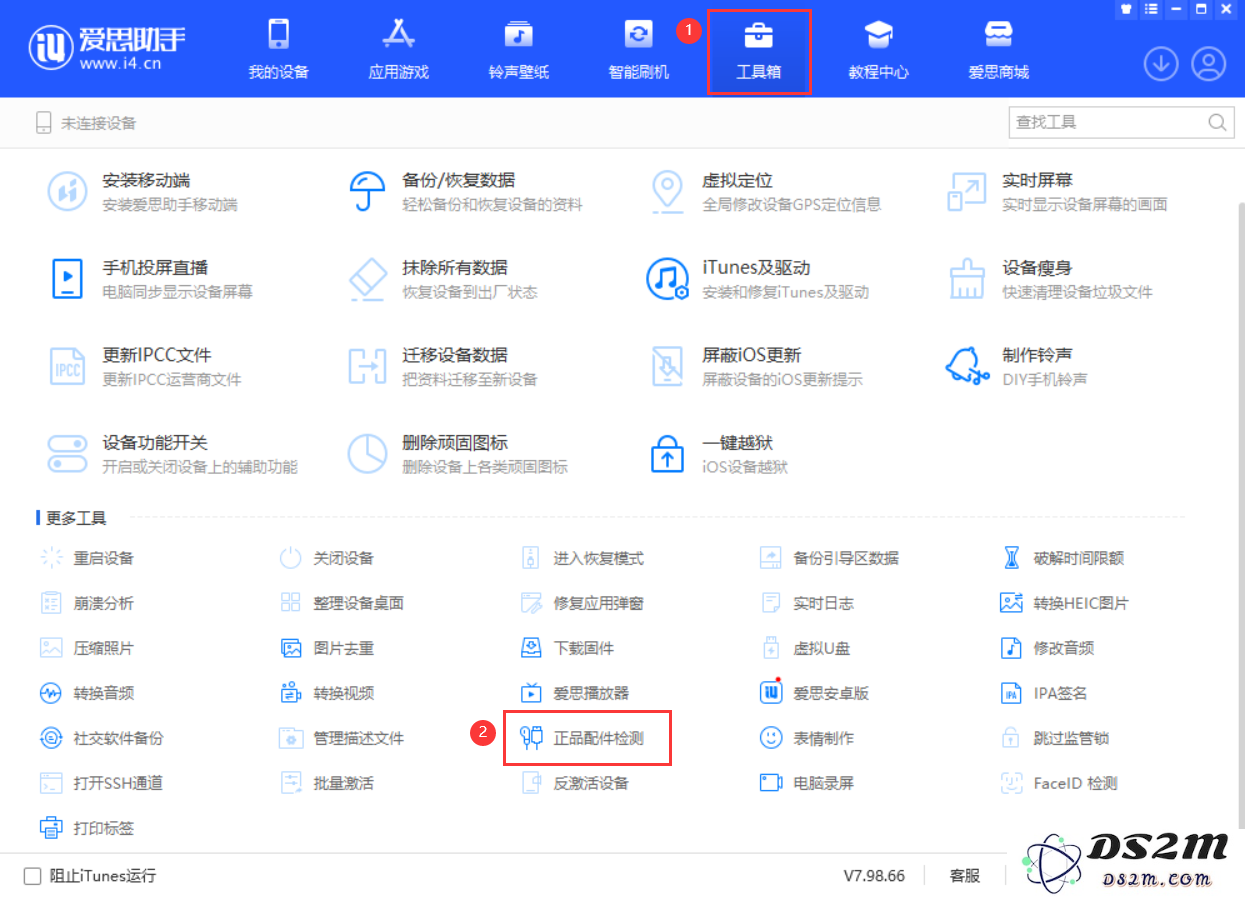Screen dimensions: 1245x897
Task: Switch to the 应用游戏 tab
Action: click(398, 50)
